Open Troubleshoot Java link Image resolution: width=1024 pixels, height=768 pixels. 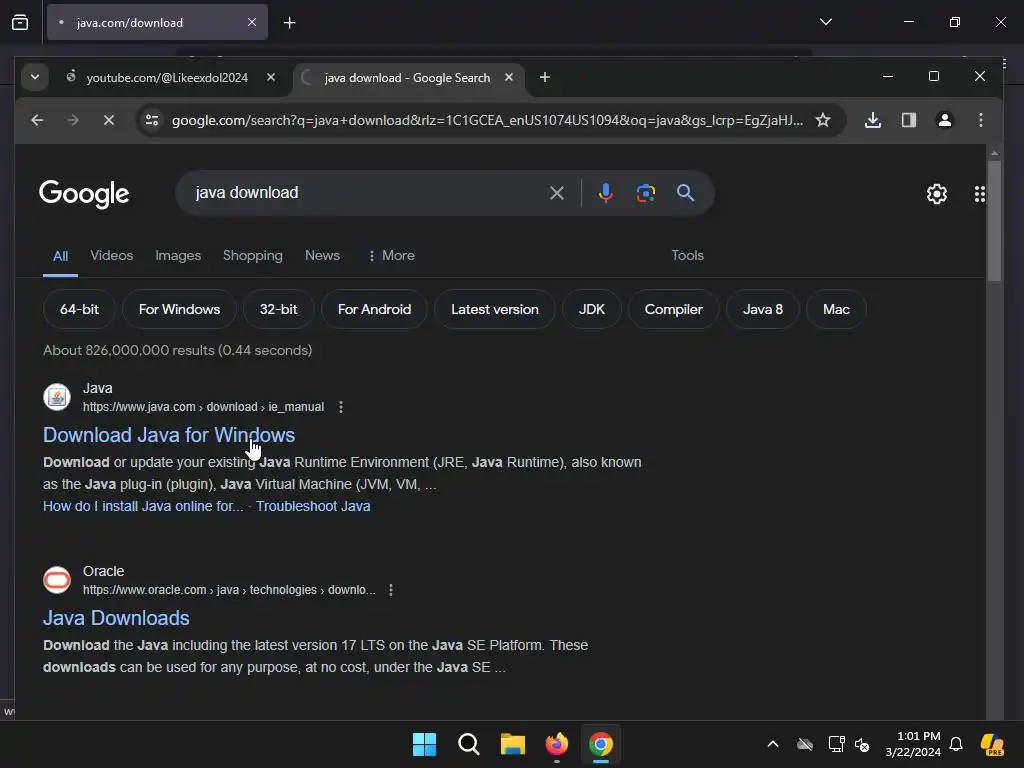313,506
